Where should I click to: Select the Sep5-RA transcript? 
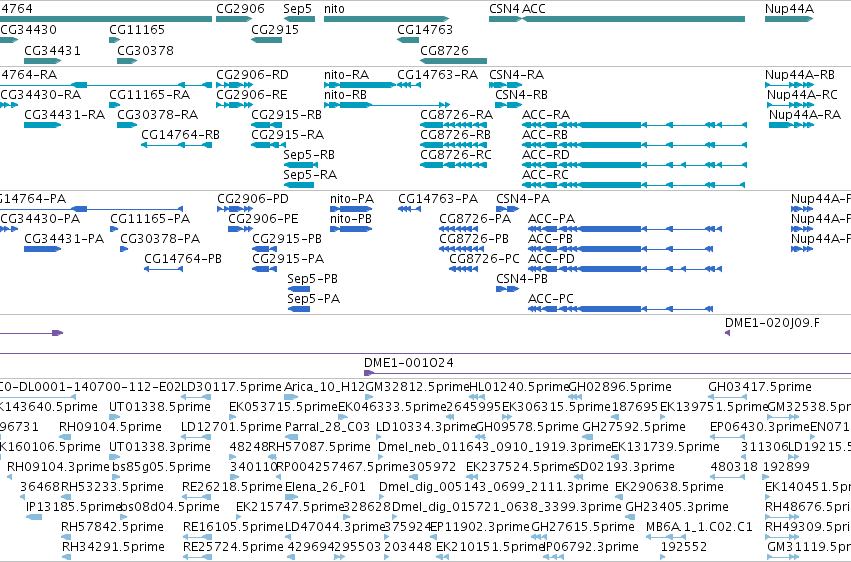(310, 175)
